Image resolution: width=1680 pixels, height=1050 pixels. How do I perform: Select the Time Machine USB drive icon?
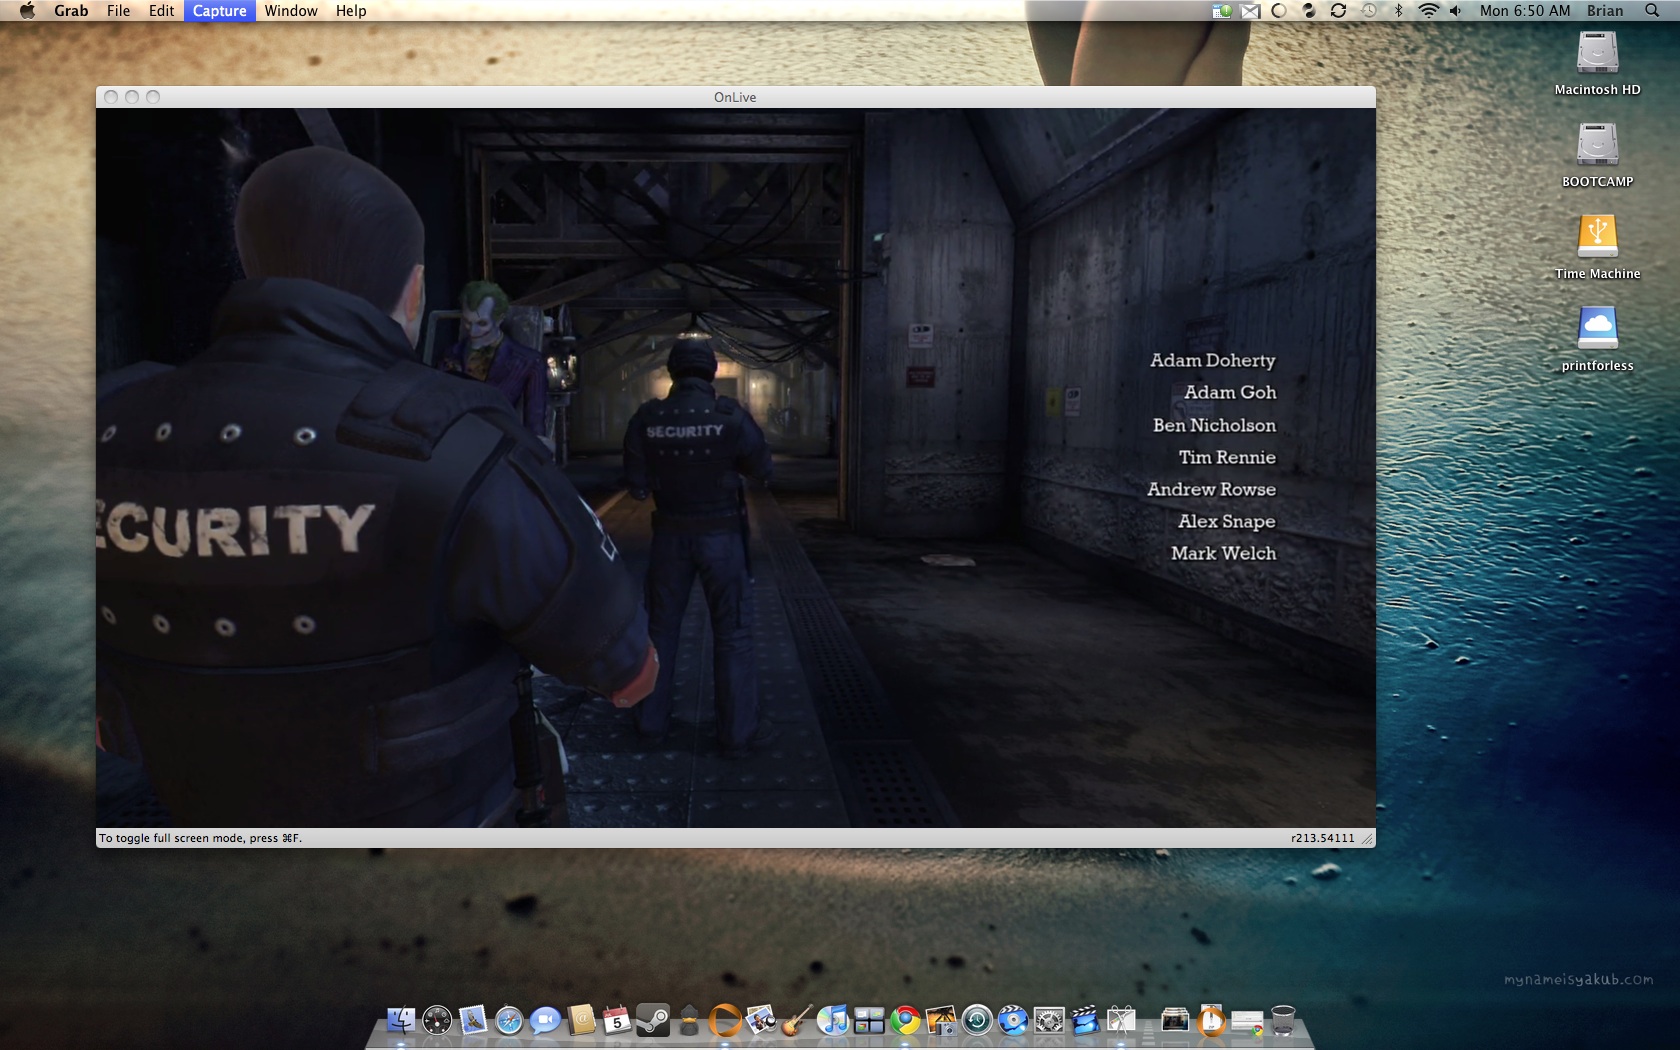pyautogui.click(x=1597, y=237)
